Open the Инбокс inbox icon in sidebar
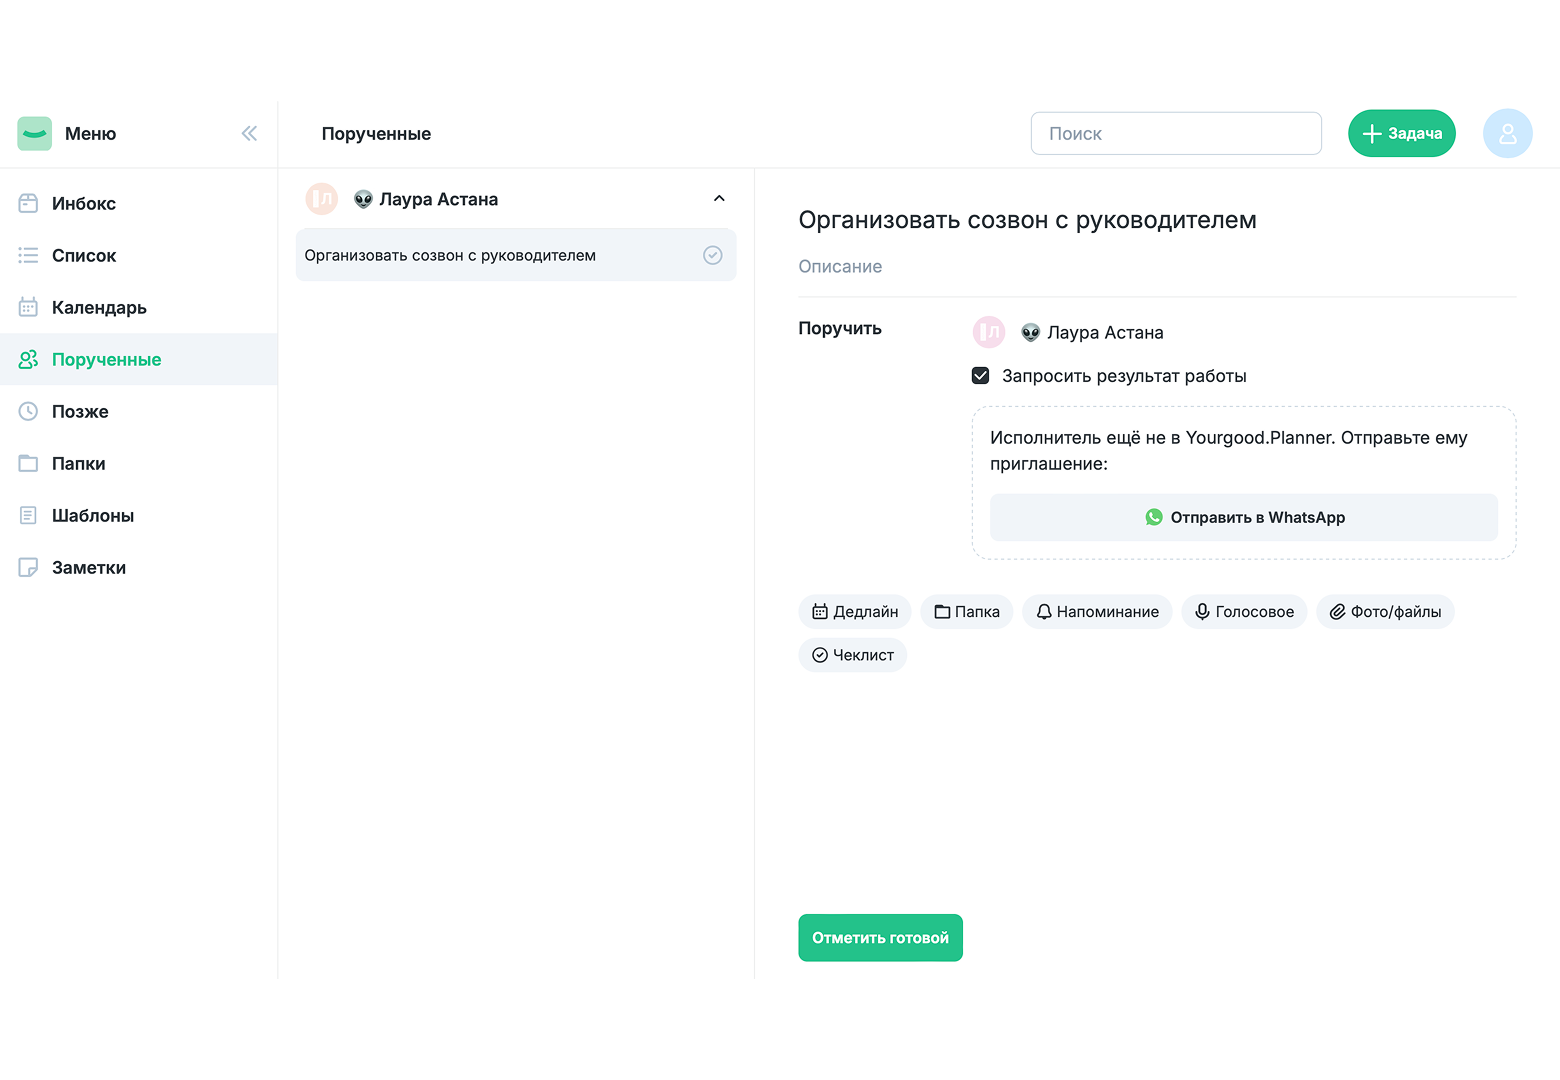Screen dimensions: 1560x1080 click(x=29, y=203)
